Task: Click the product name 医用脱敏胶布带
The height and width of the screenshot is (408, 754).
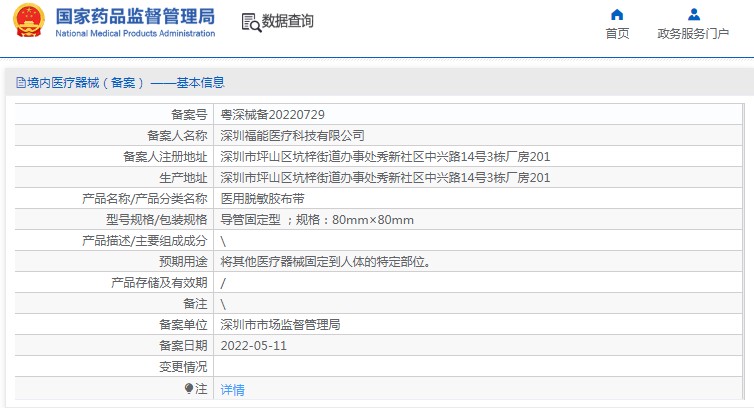Action: point(257,199)
